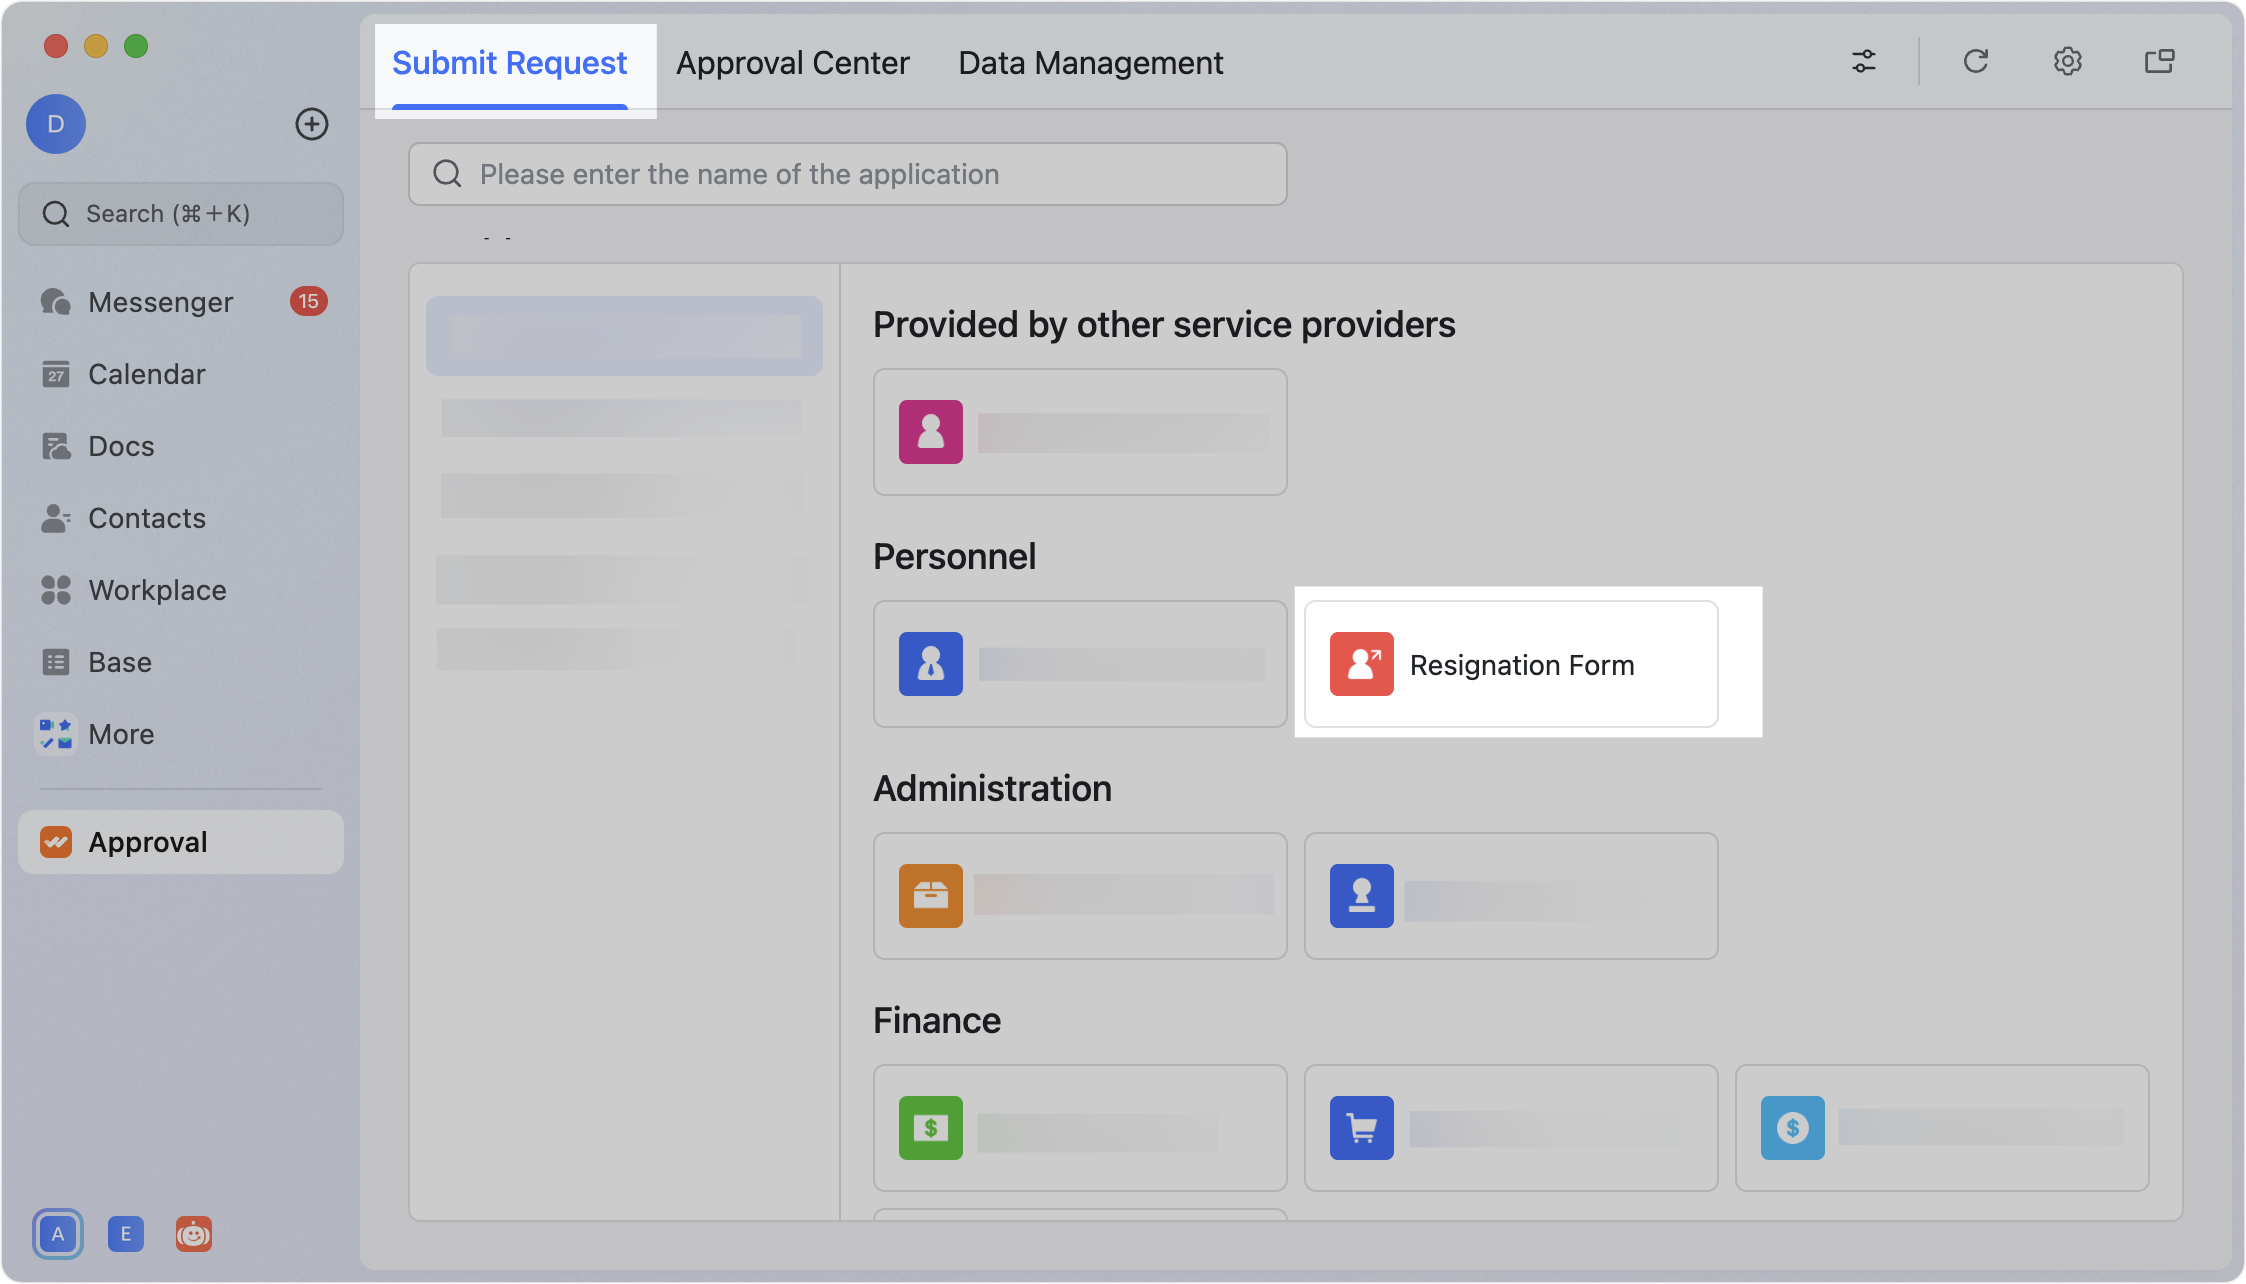Click the user avatar D

pyautogui.click(x=56, y=124)
